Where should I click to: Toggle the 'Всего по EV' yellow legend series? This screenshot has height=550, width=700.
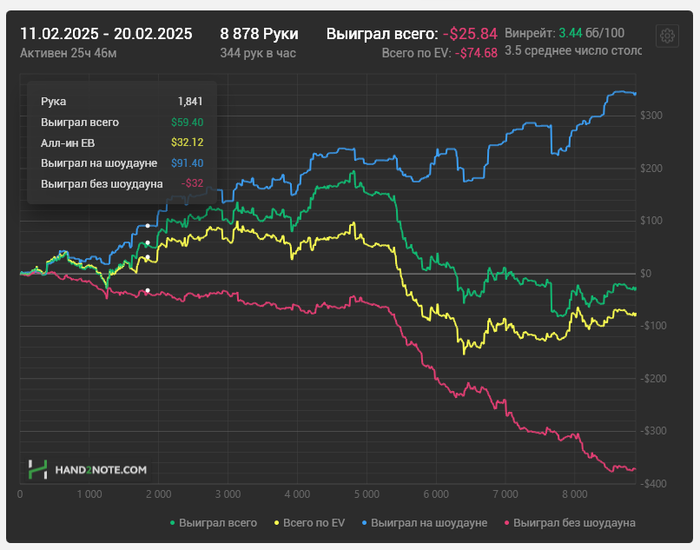pos(309,523)
